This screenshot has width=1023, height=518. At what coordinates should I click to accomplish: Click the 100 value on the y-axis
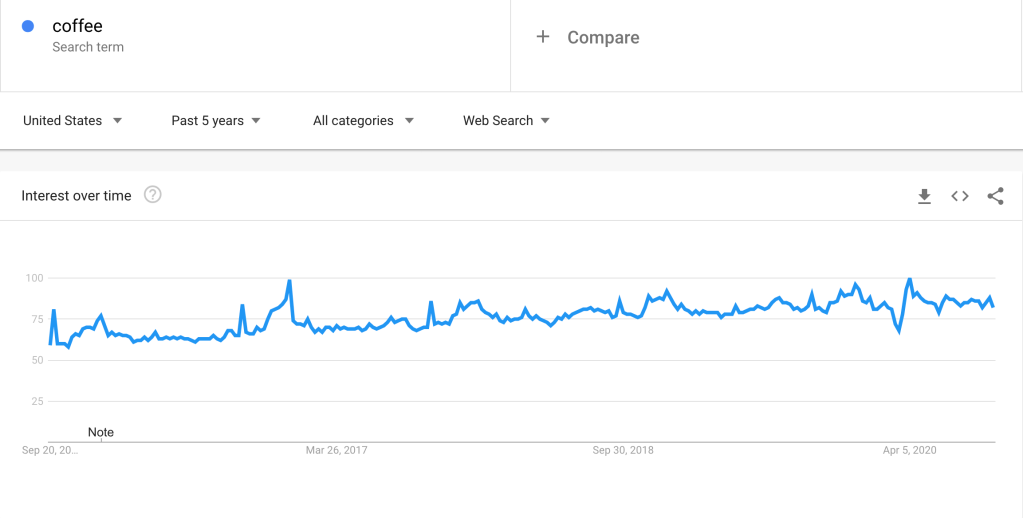pyautogui.click(x=34, y=277)
